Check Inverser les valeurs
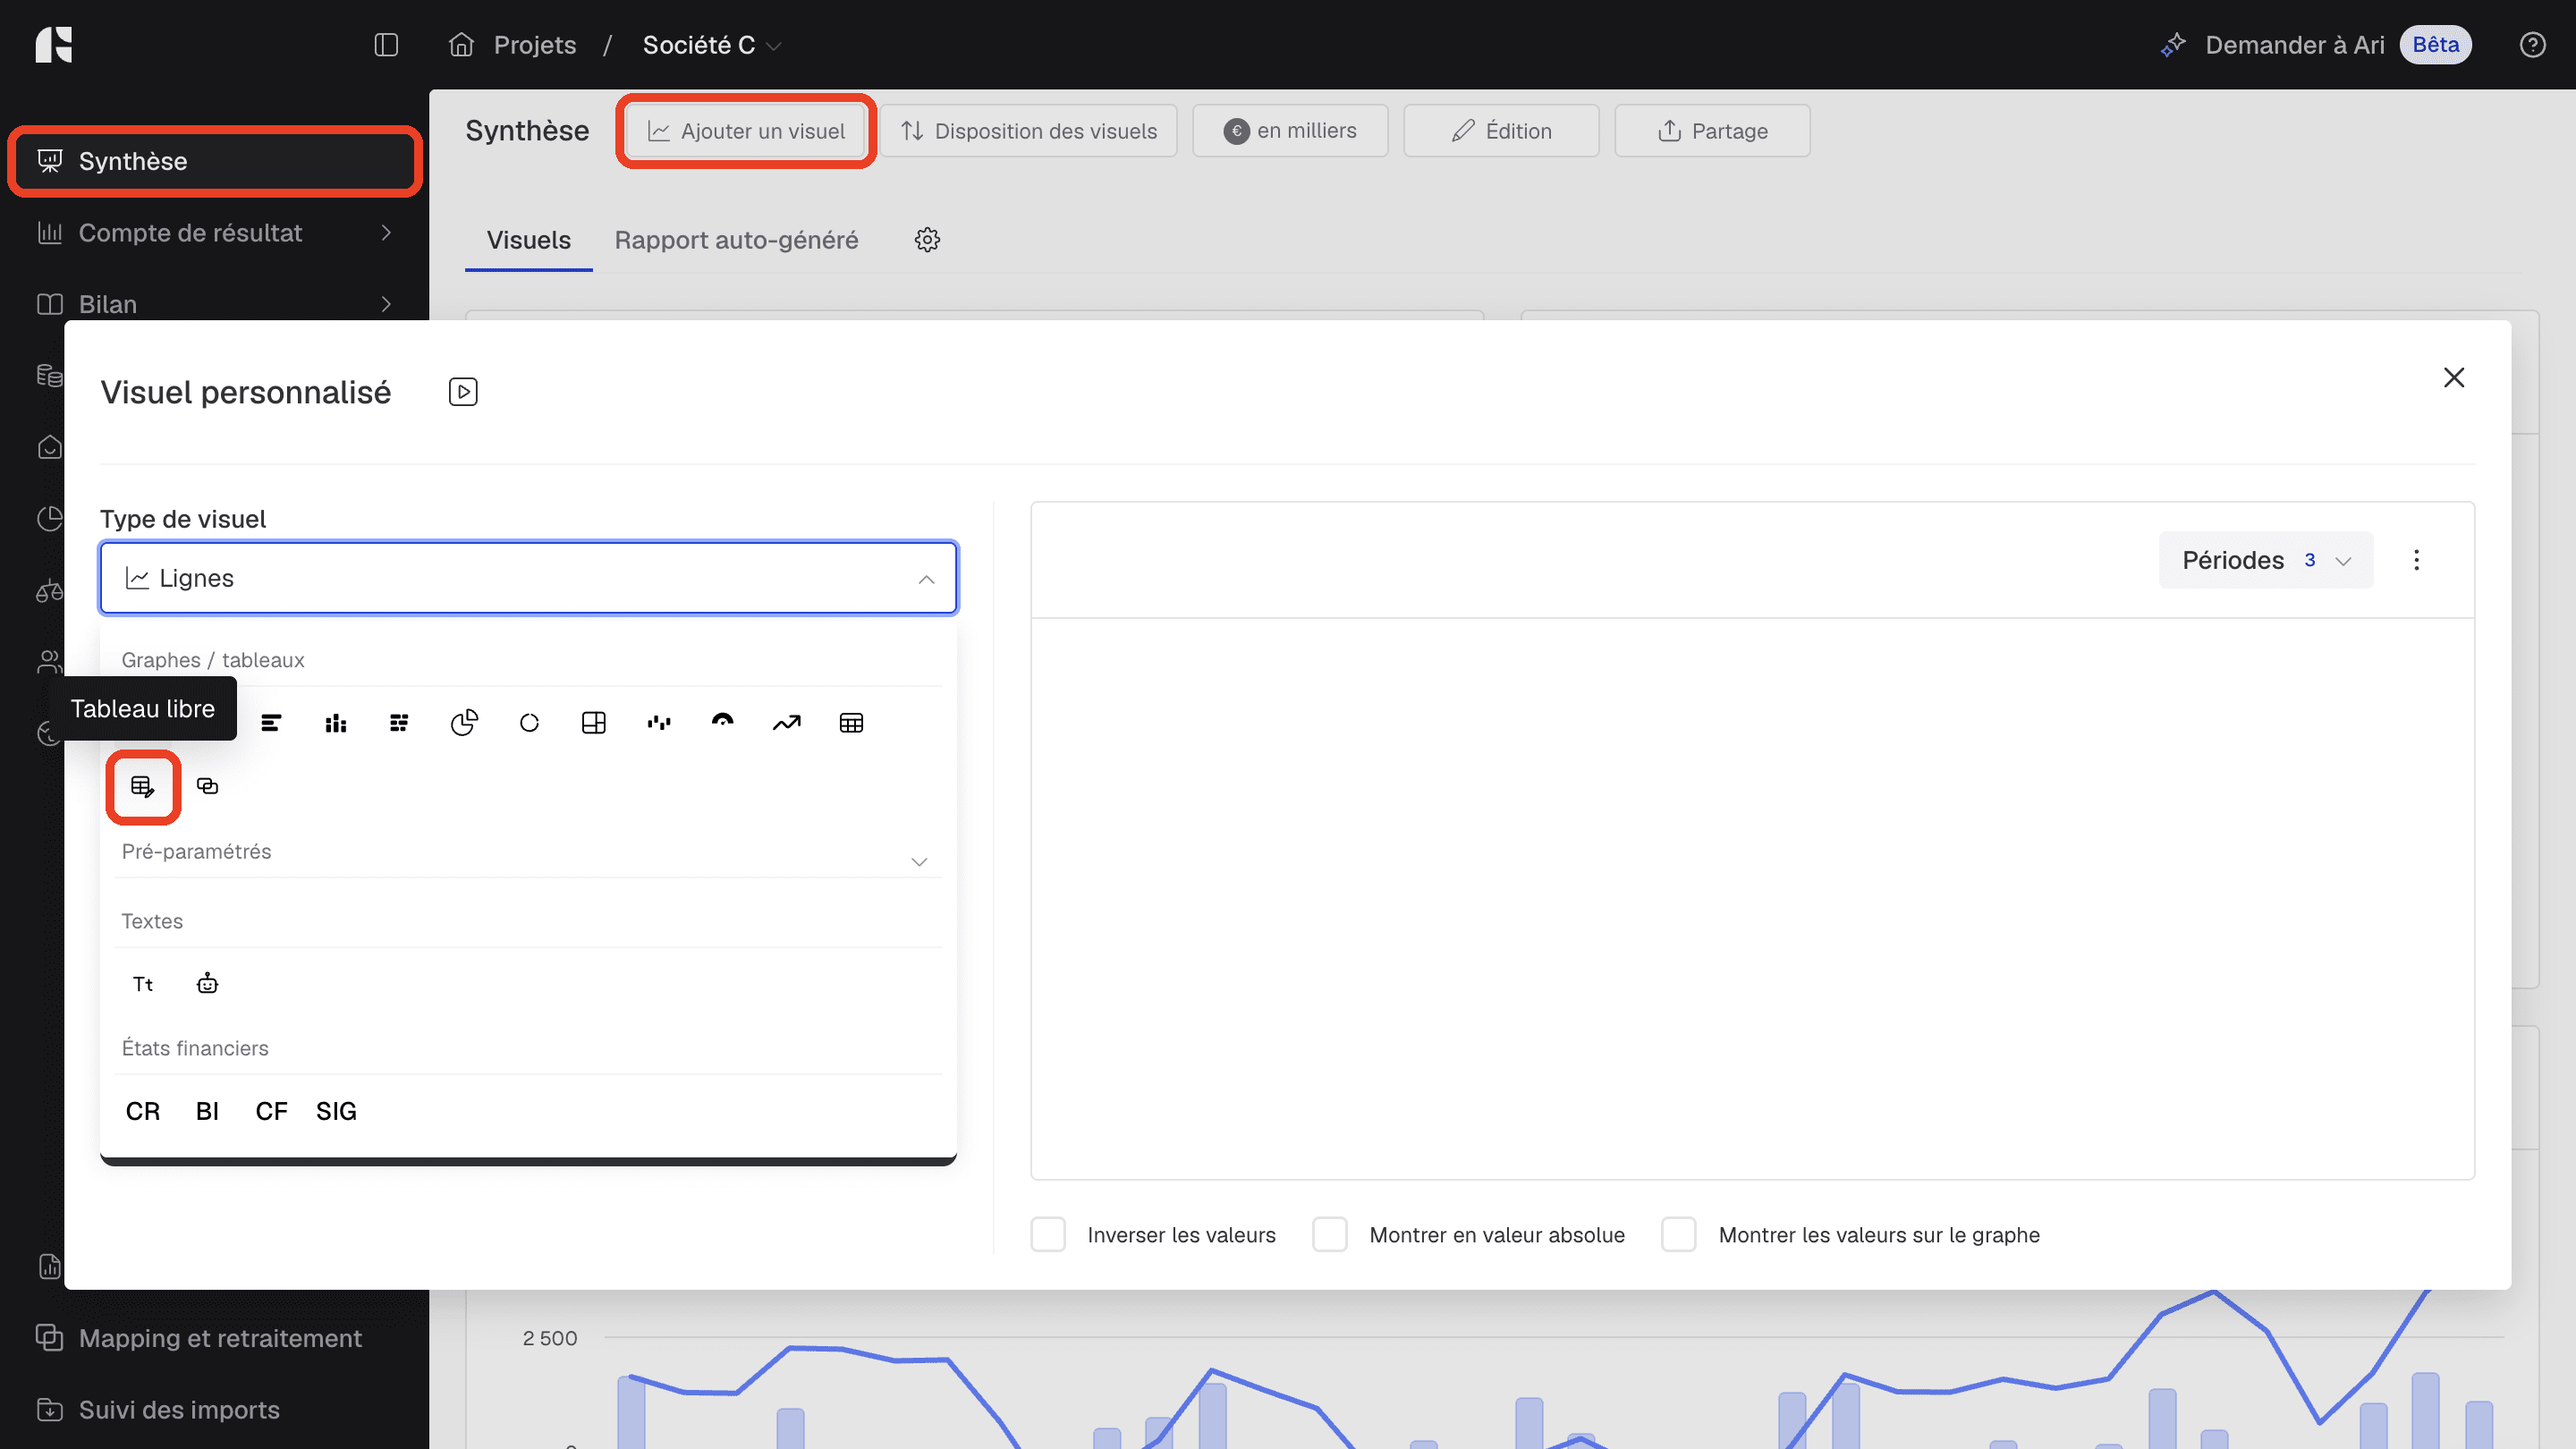2576x1449 pixels. [x=1048, y=1235]
